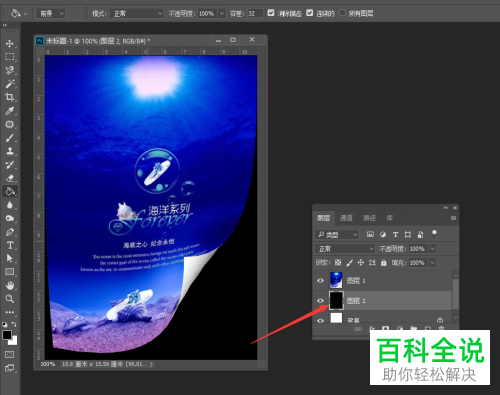Switch to the 图层 (Layers) tab
Viewport: 500px width, 395px height.
pos(324,218)
